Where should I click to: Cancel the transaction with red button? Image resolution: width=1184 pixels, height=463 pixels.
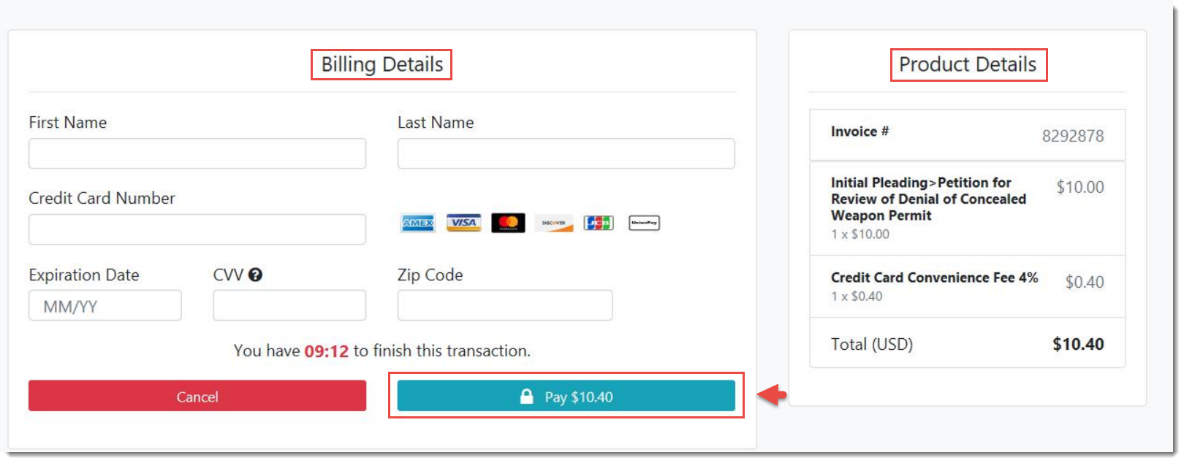tap(197, 396)
